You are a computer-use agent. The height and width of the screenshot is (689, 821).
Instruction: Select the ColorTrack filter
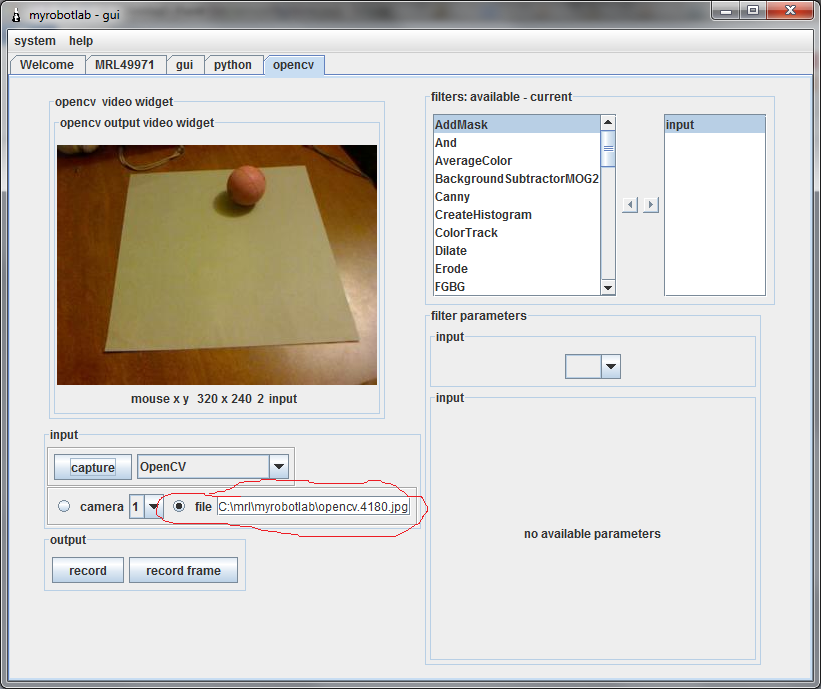click(517, 232)
